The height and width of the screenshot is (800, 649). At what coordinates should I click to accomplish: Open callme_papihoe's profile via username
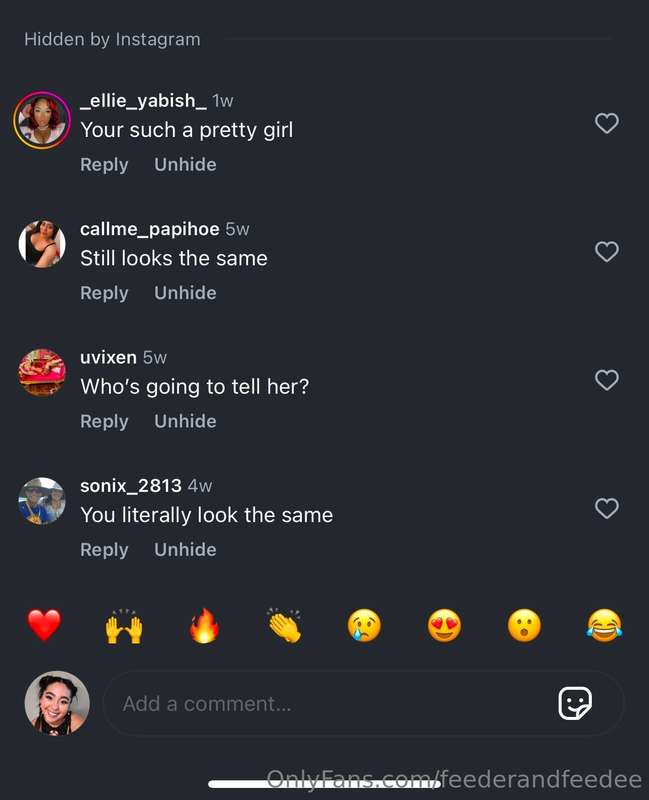point(149,229)
